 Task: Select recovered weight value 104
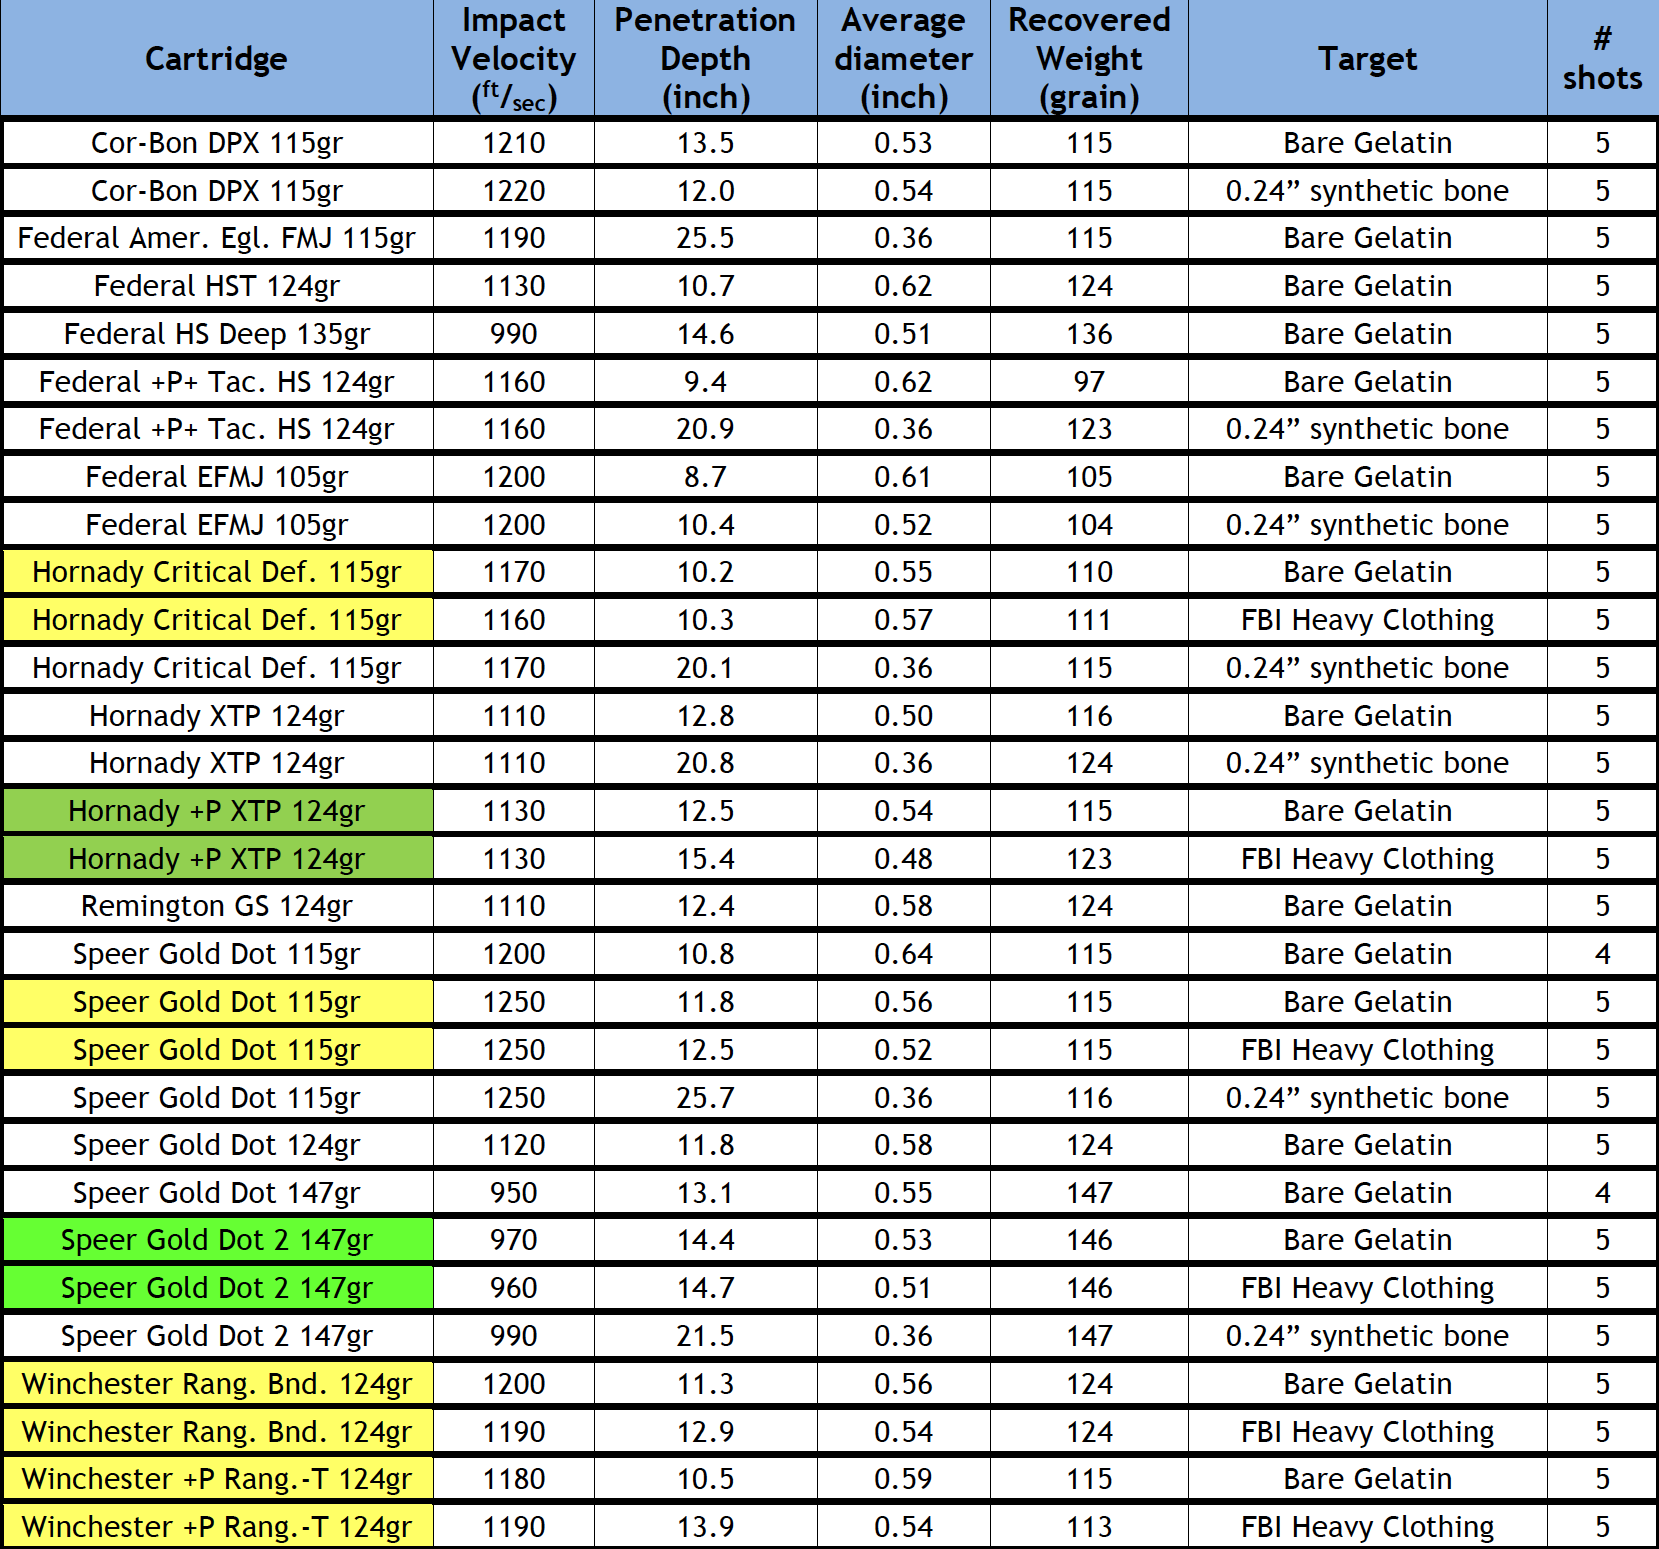[x=1089, y=525]
